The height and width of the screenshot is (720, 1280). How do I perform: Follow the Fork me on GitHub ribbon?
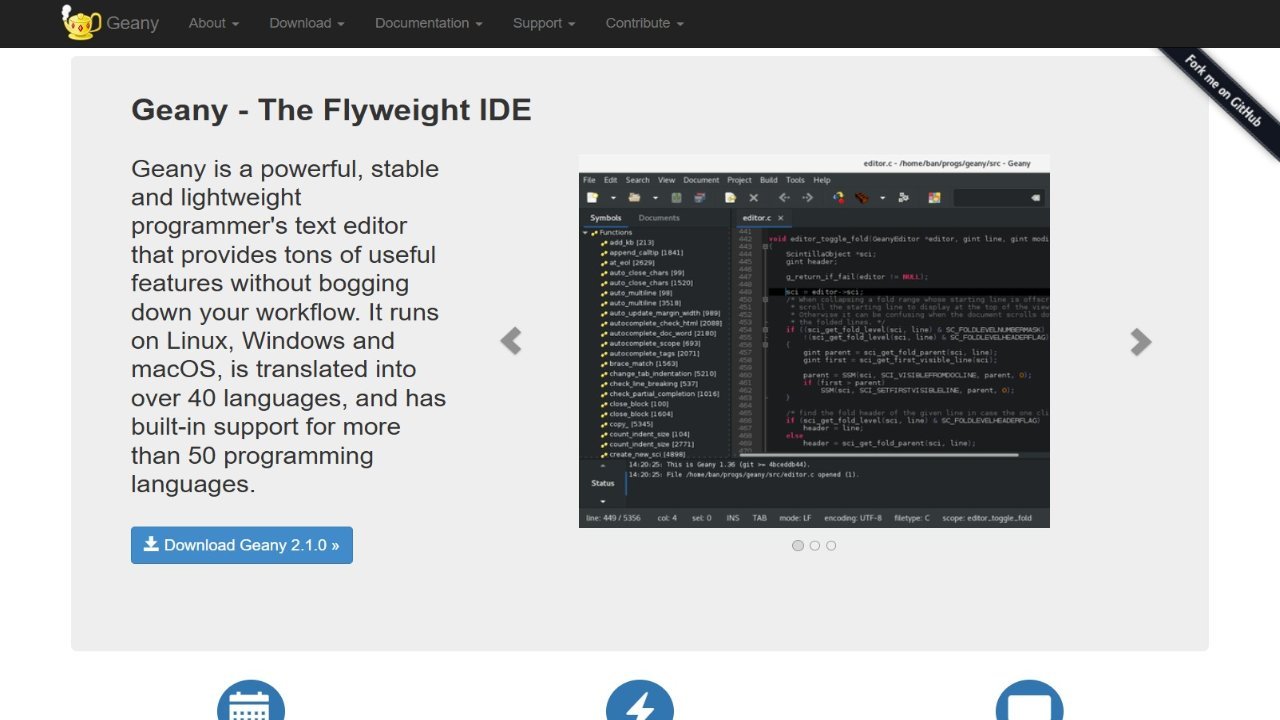pos(1223,90)
